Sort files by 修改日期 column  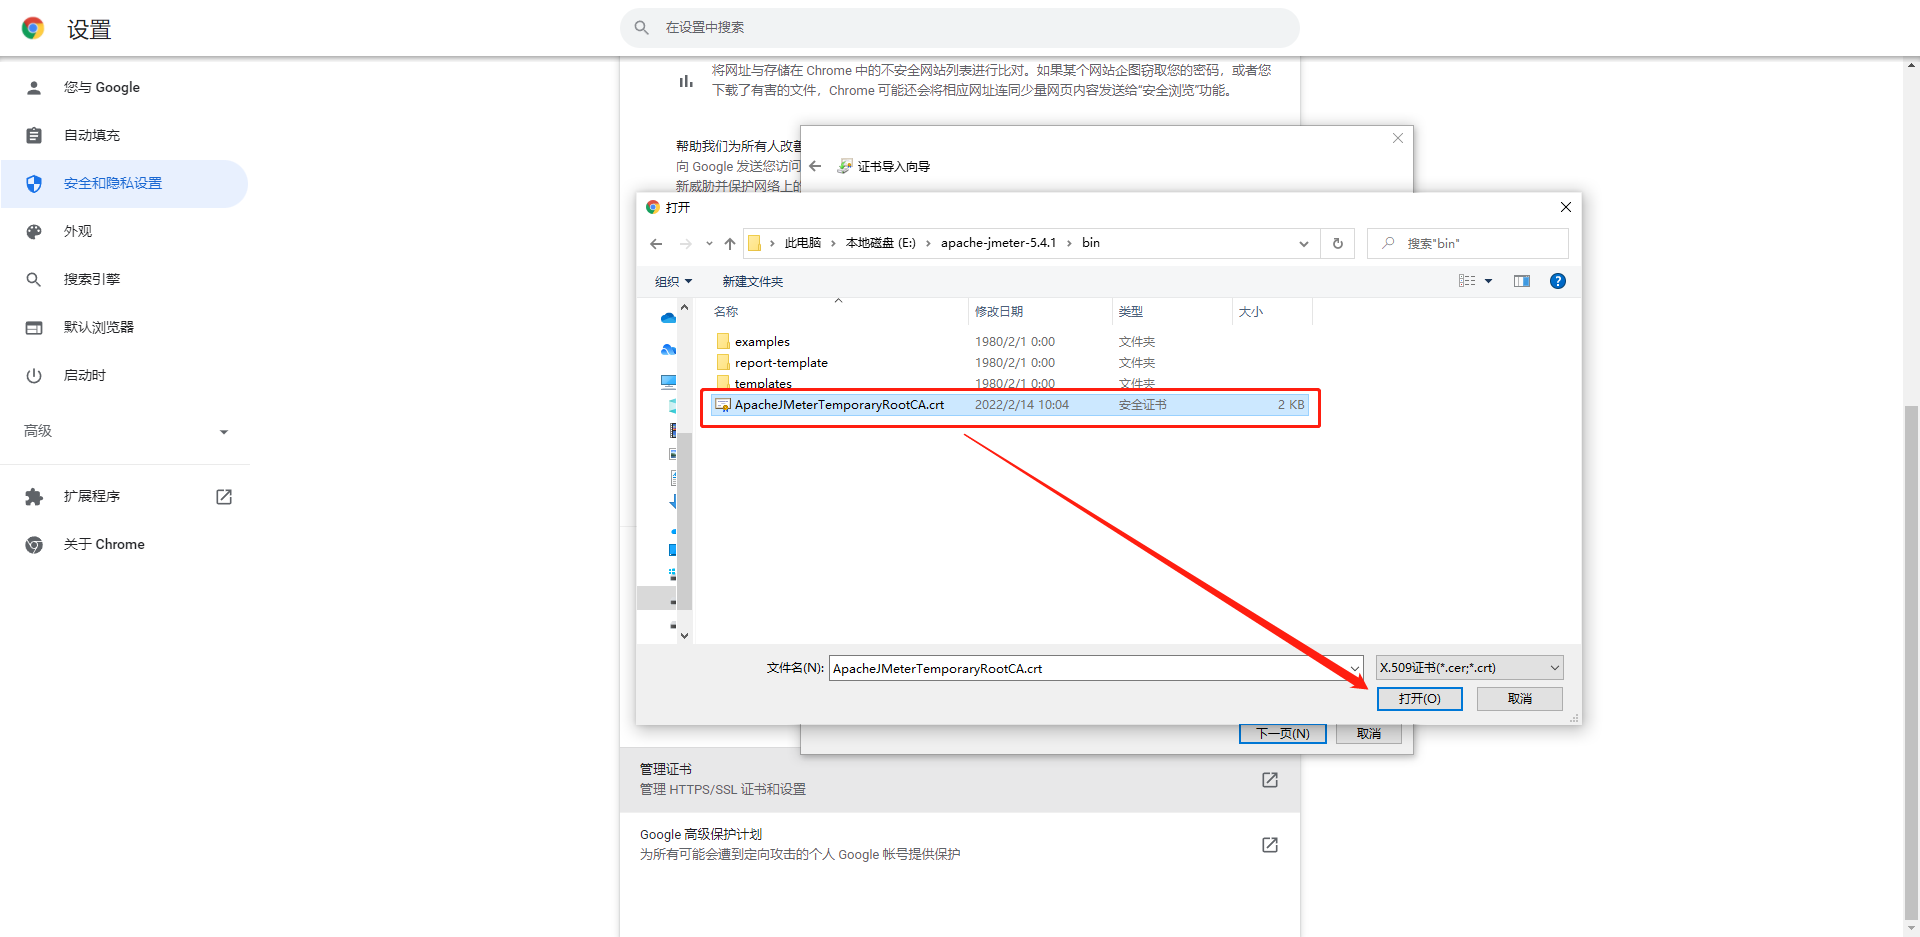coord(1040,312)
